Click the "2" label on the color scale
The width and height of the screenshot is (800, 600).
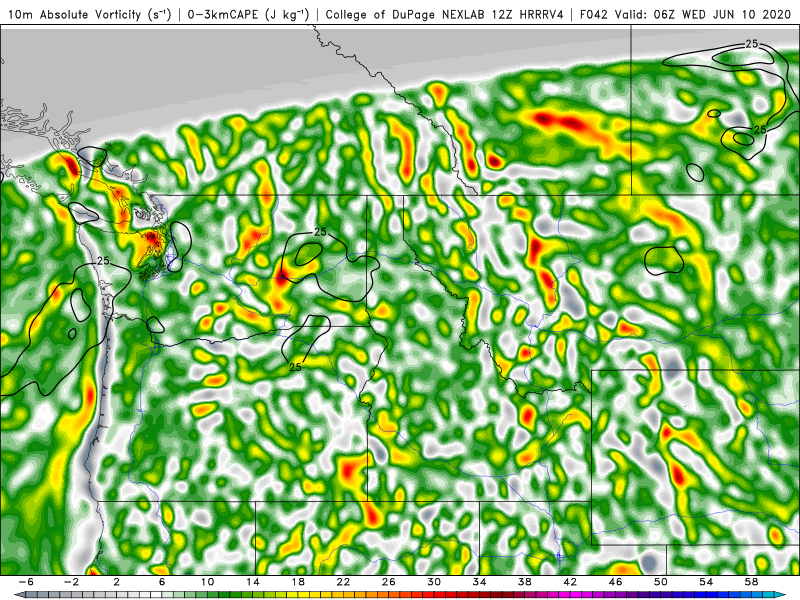[116, 582]
